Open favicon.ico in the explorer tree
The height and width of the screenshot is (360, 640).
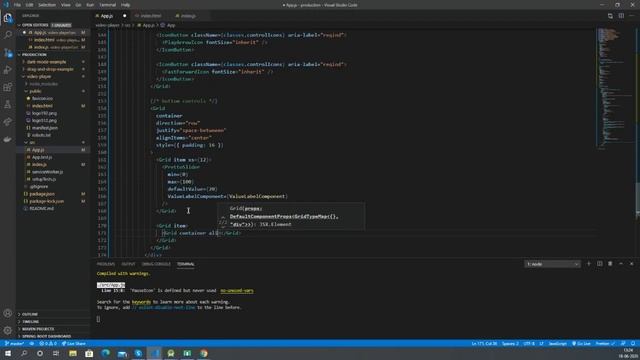click(42, 99)
